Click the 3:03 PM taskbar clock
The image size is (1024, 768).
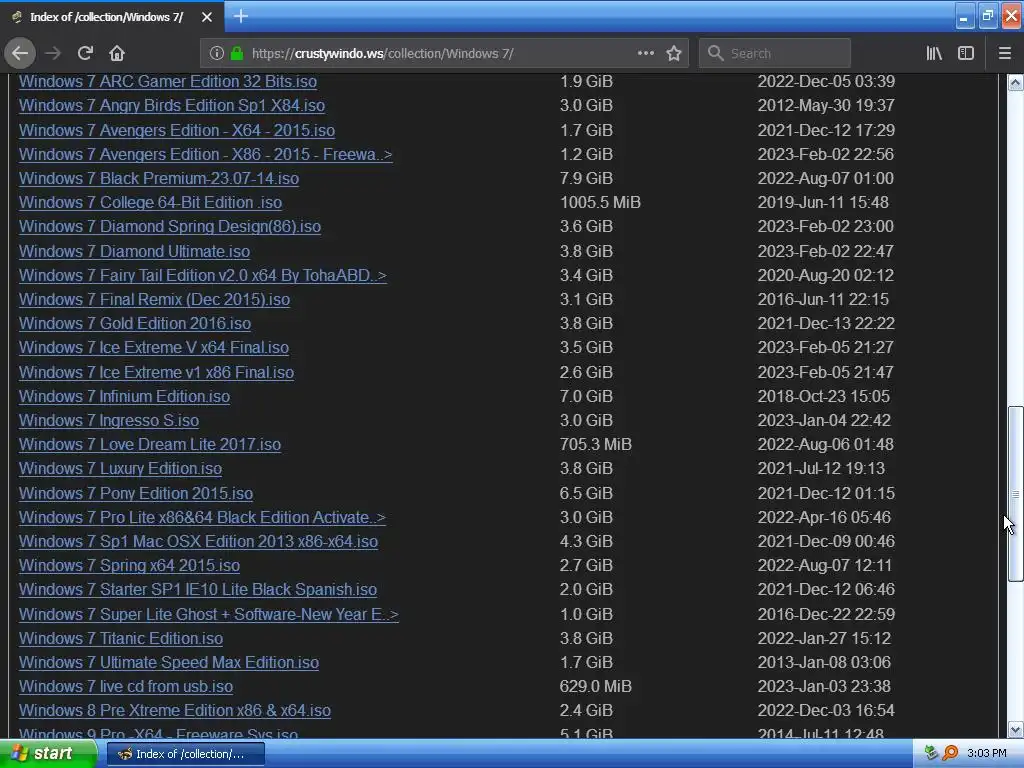tap(987, 754)
